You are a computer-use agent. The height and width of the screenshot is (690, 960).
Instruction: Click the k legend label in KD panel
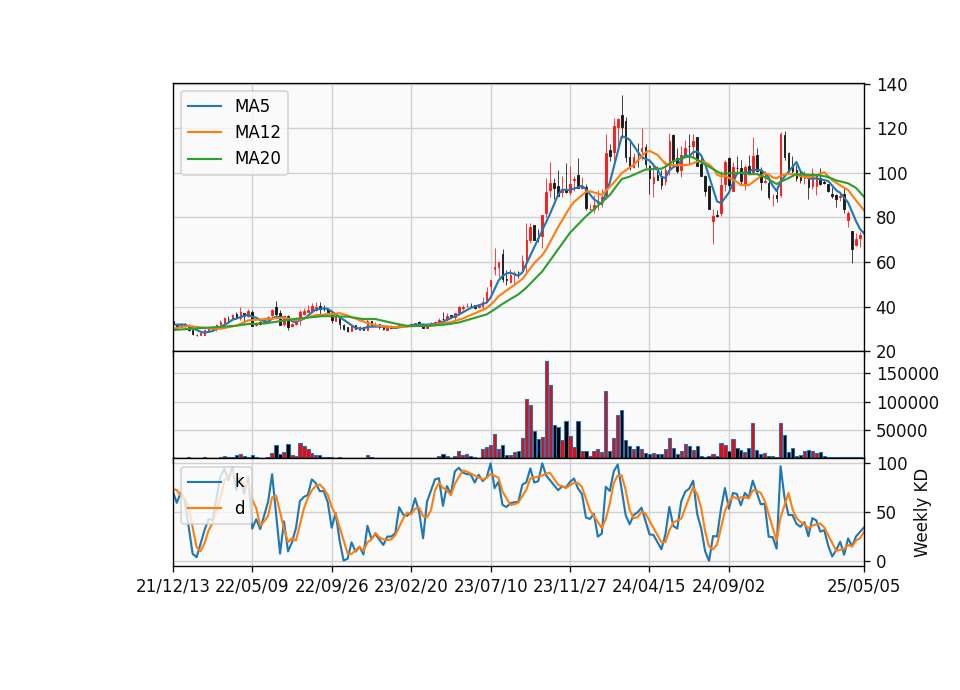point(239,481)
